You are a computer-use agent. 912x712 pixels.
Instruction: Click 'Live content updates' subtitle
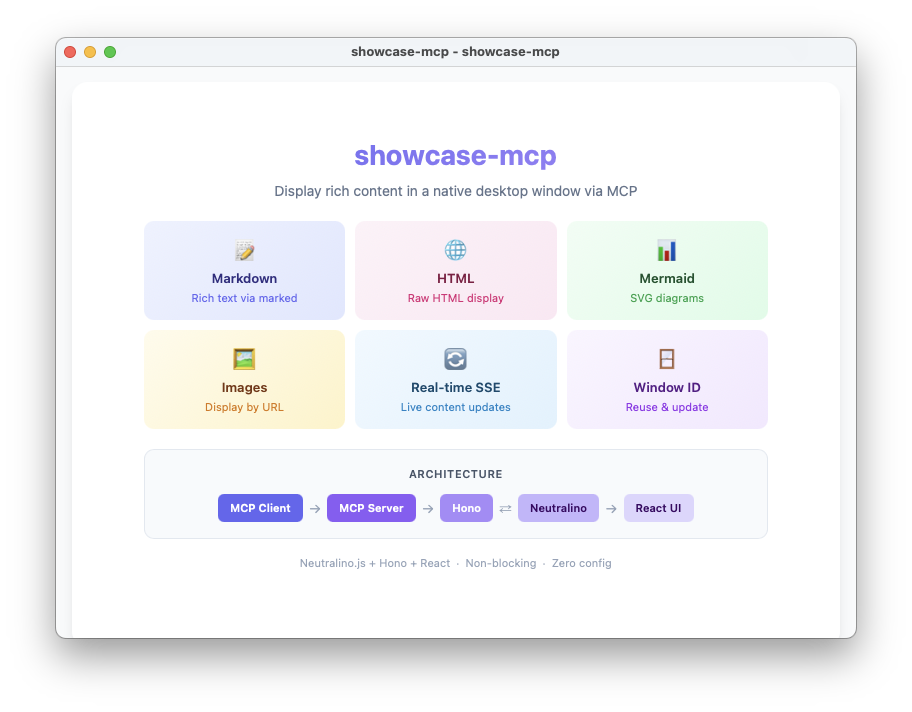point(455,407)
